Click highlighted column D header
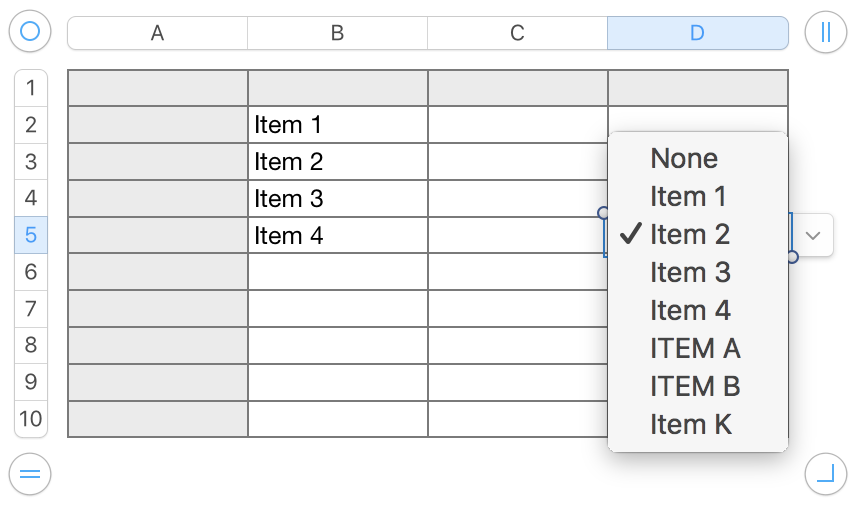866x506 pixels. point(697,33)
